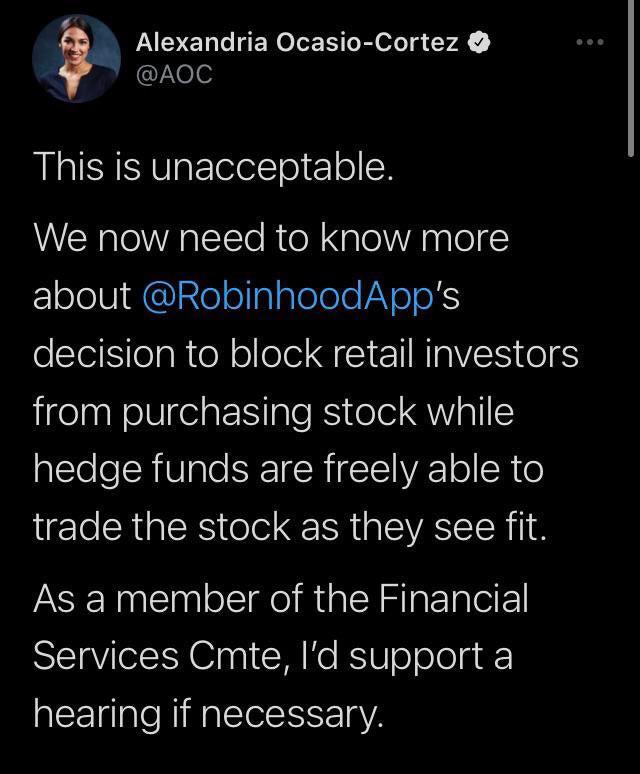Click the word "about" before the mention
The width and height of the screenshot is (640, 774).
(x=82, y=295)
